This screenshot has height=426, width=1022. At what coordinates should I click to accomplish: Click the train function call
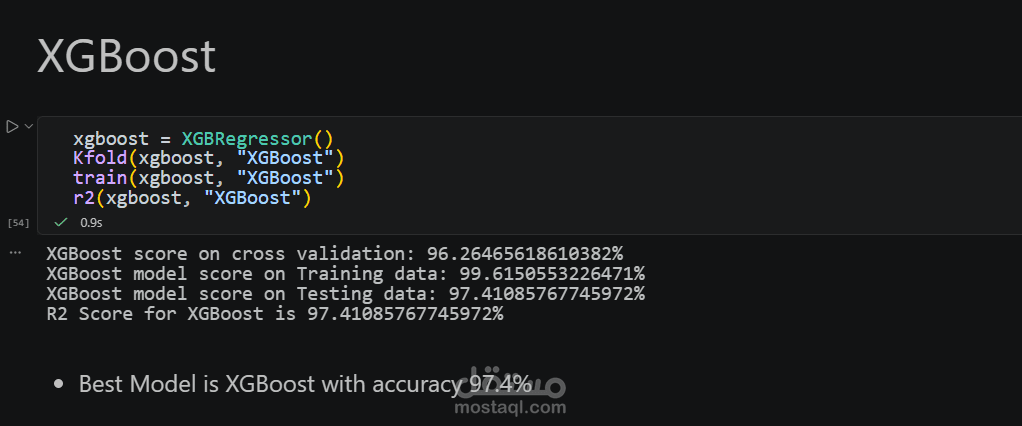100,178
